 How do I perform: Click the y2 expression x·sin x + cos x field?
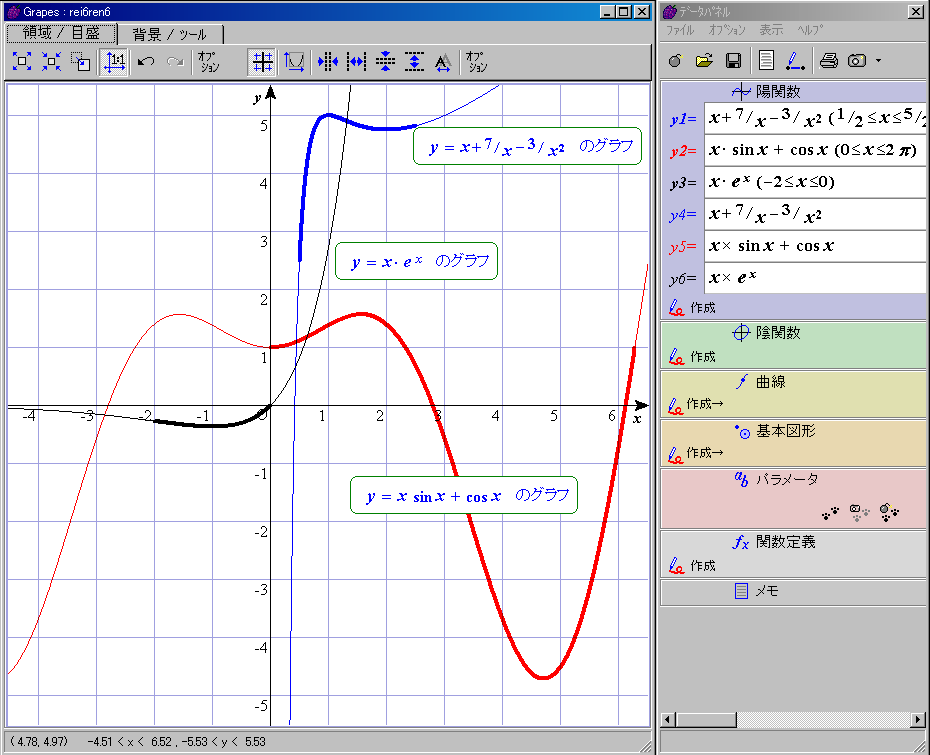(815, 150)
